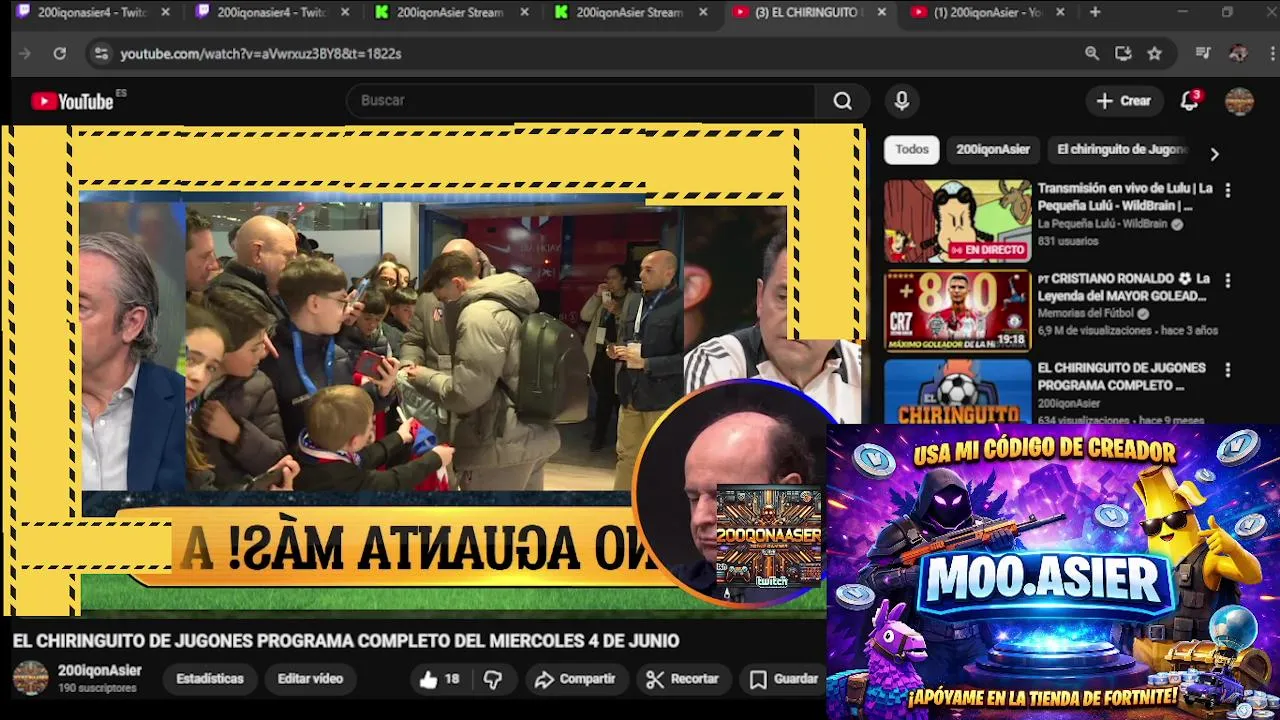Dislike the video with thumbs down
This screenshot has height=720, width=1280.
pyautogui.click(x=493, y=679)
